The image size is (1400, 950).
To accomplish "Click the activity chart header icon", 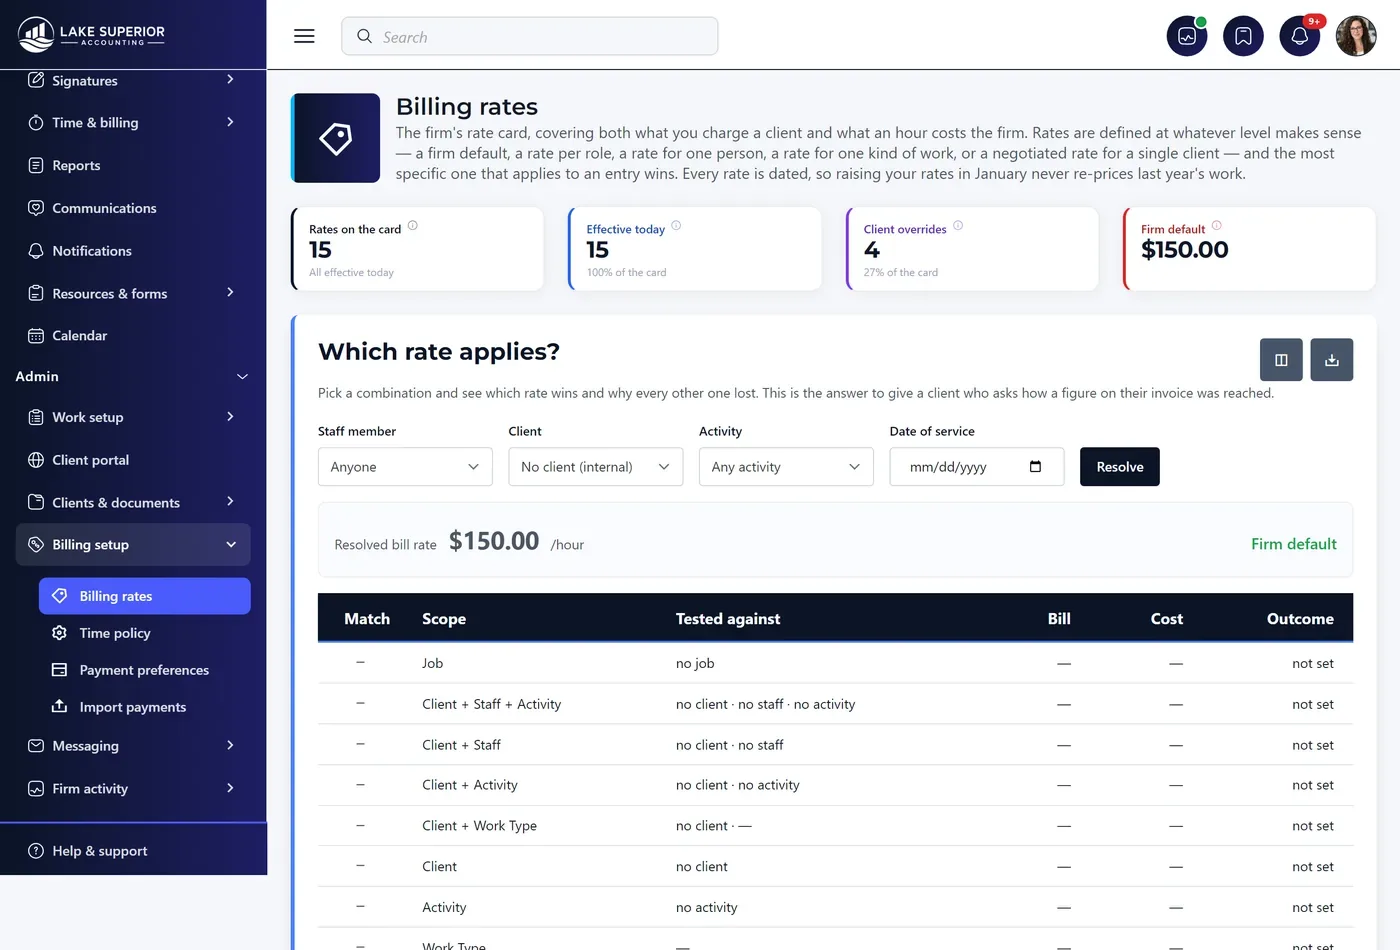I will pos(1187,36).
